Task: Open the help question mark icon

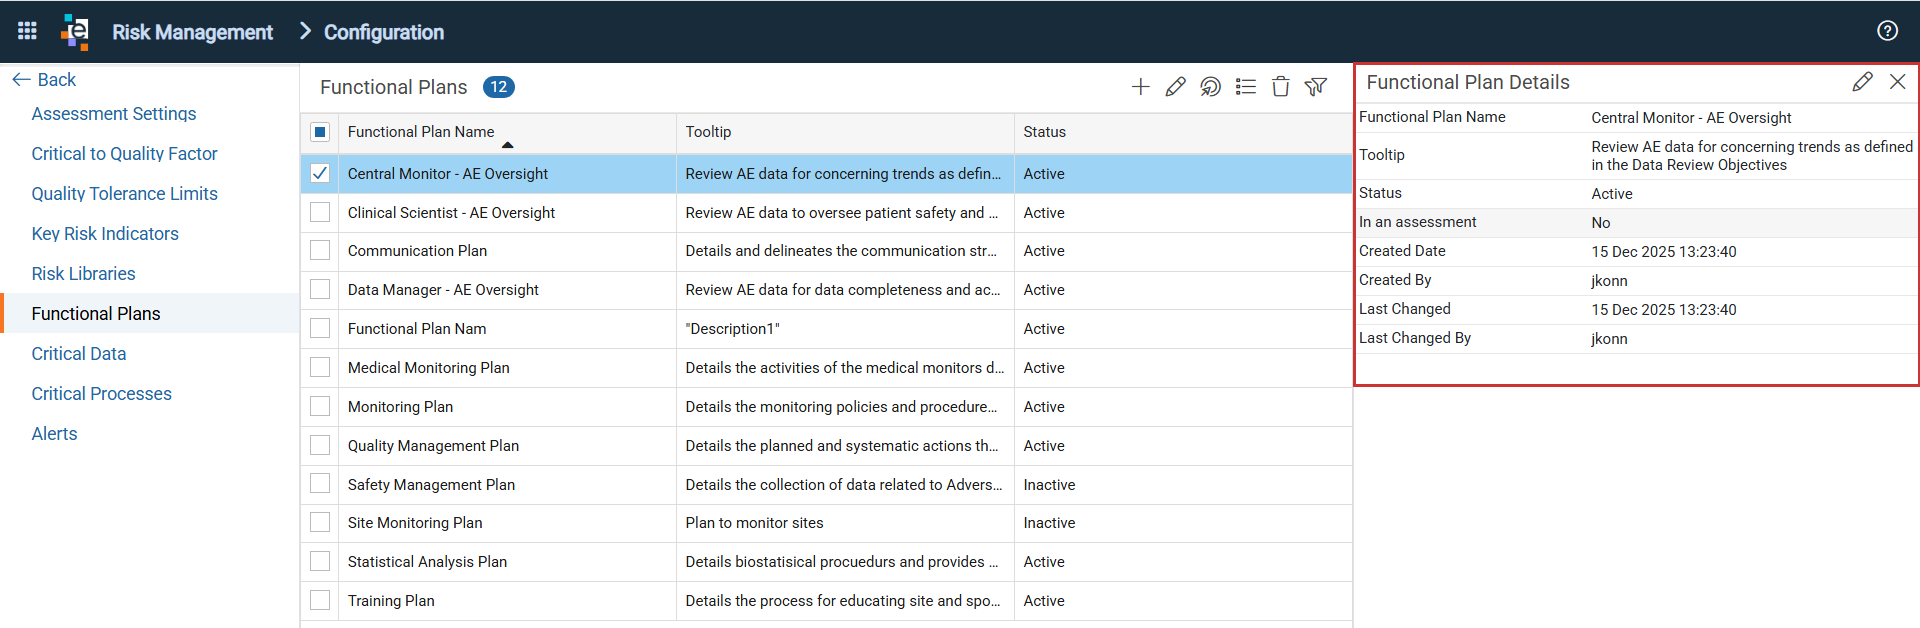Action: [x=1887, y=31]
